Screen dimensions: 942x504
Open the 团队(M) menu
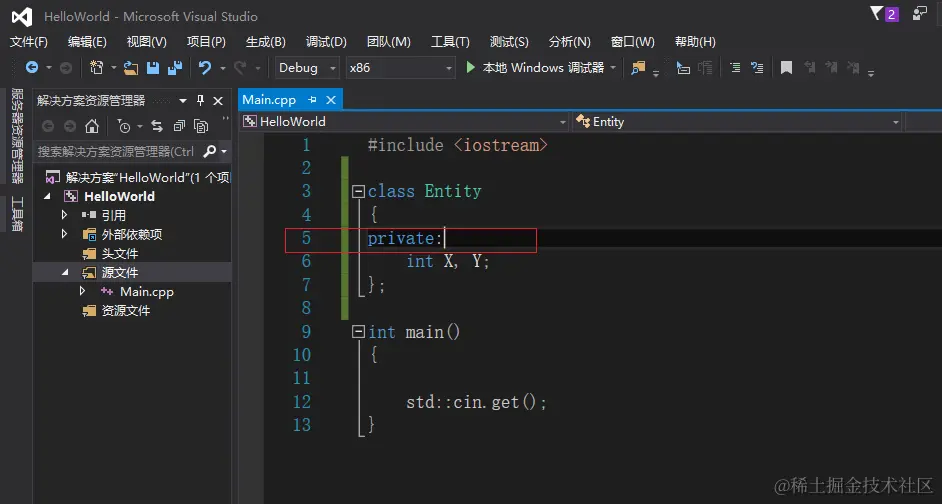(x=389, y=41)
